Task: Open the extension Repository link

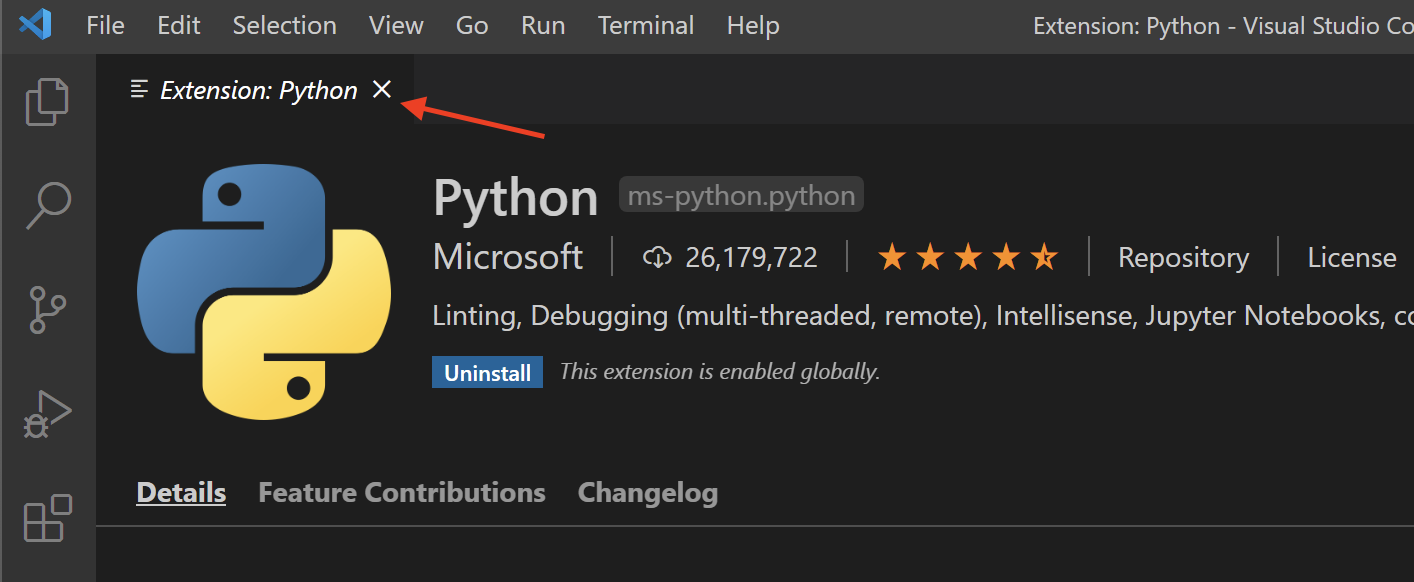Action: [1183, 257]
